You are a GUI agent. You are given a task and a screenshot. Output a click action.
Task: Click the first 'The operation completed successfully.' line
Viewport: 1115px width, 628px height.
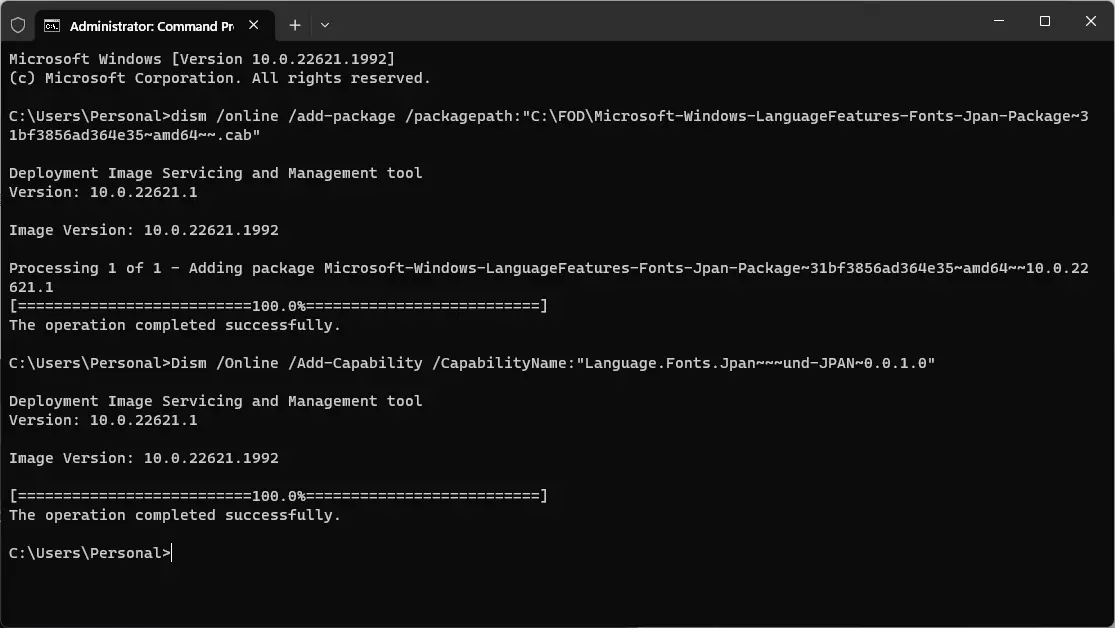coord(175,325)
